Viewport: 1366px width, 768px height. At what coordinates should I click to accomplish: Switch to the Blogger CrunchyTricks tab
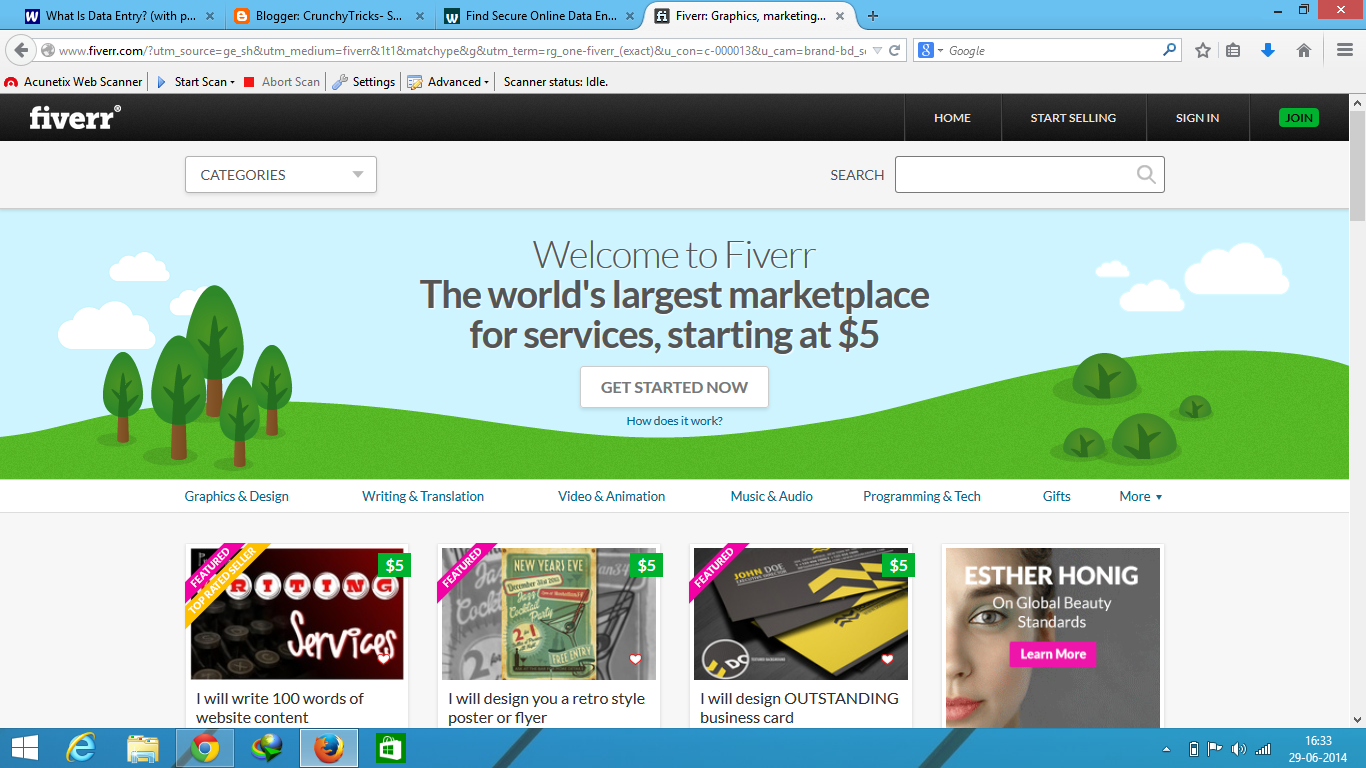pos(331,16)
